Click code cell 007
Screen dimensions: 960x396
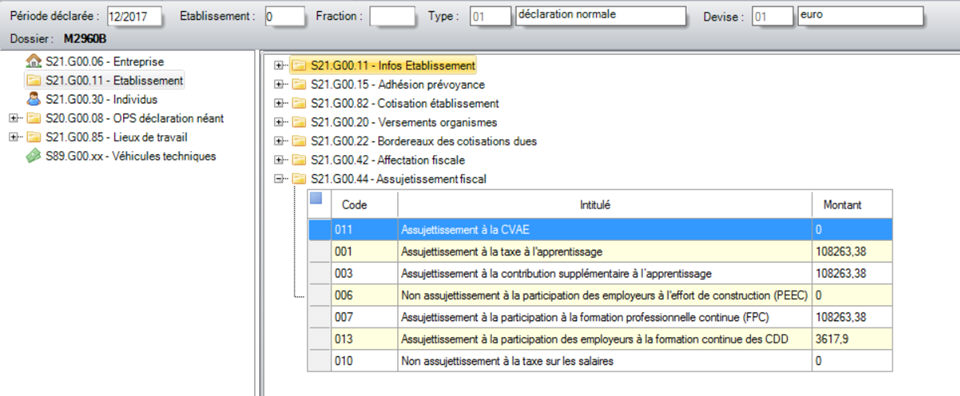pos(364,317)
